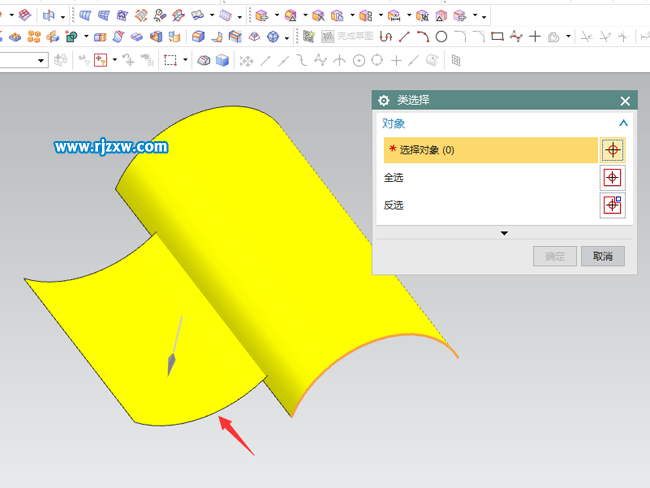Click the Select Object crosshair icon
The width and height of the screenshot is (650, 488).
click(612, 150)
